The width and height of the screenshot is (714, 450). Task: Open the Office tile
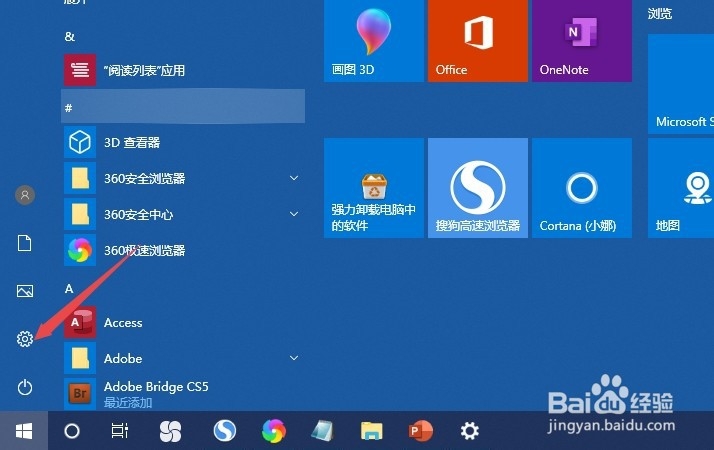point(478,40)
